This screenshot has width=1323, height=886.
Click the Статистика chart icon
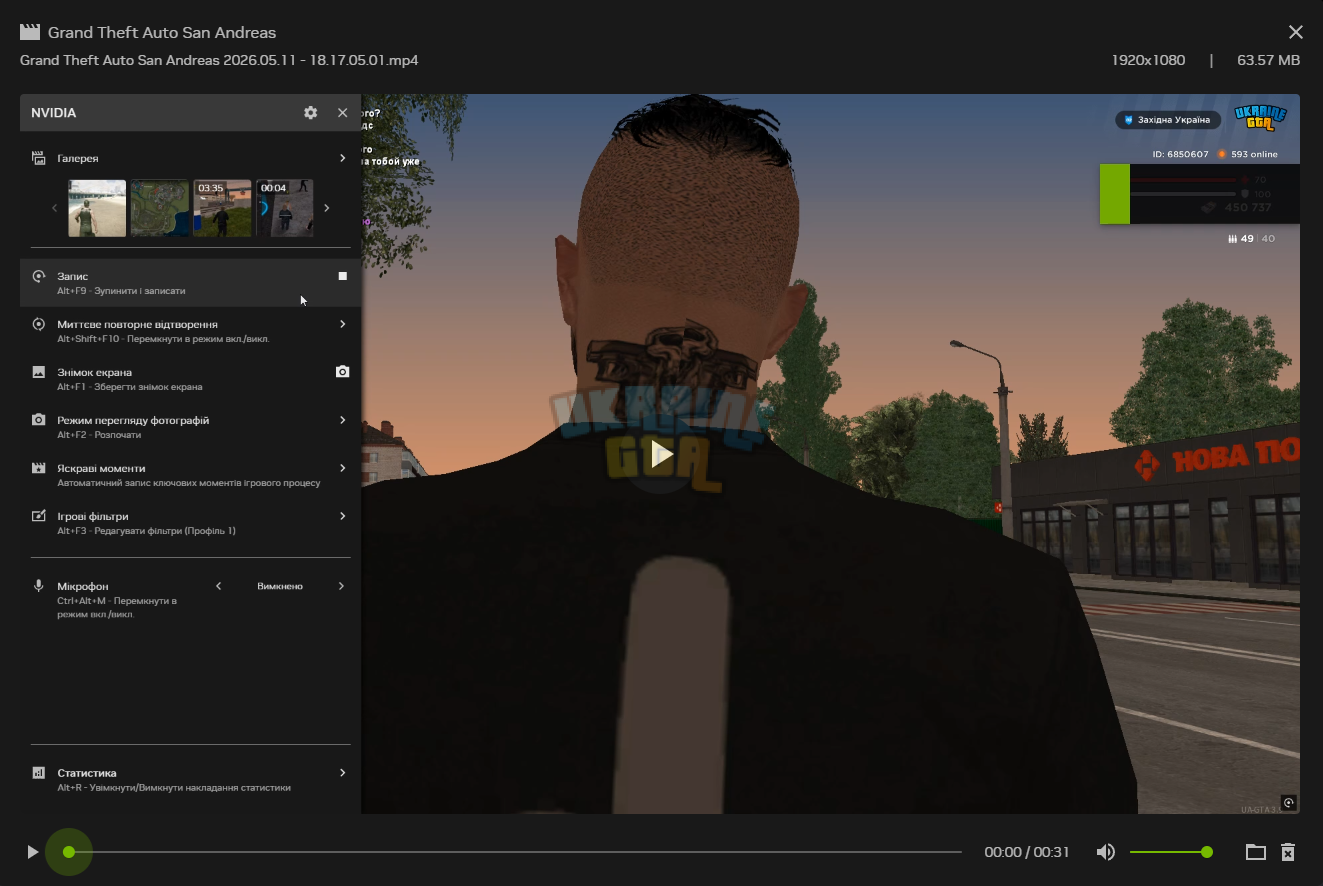[x=39, y=773]
